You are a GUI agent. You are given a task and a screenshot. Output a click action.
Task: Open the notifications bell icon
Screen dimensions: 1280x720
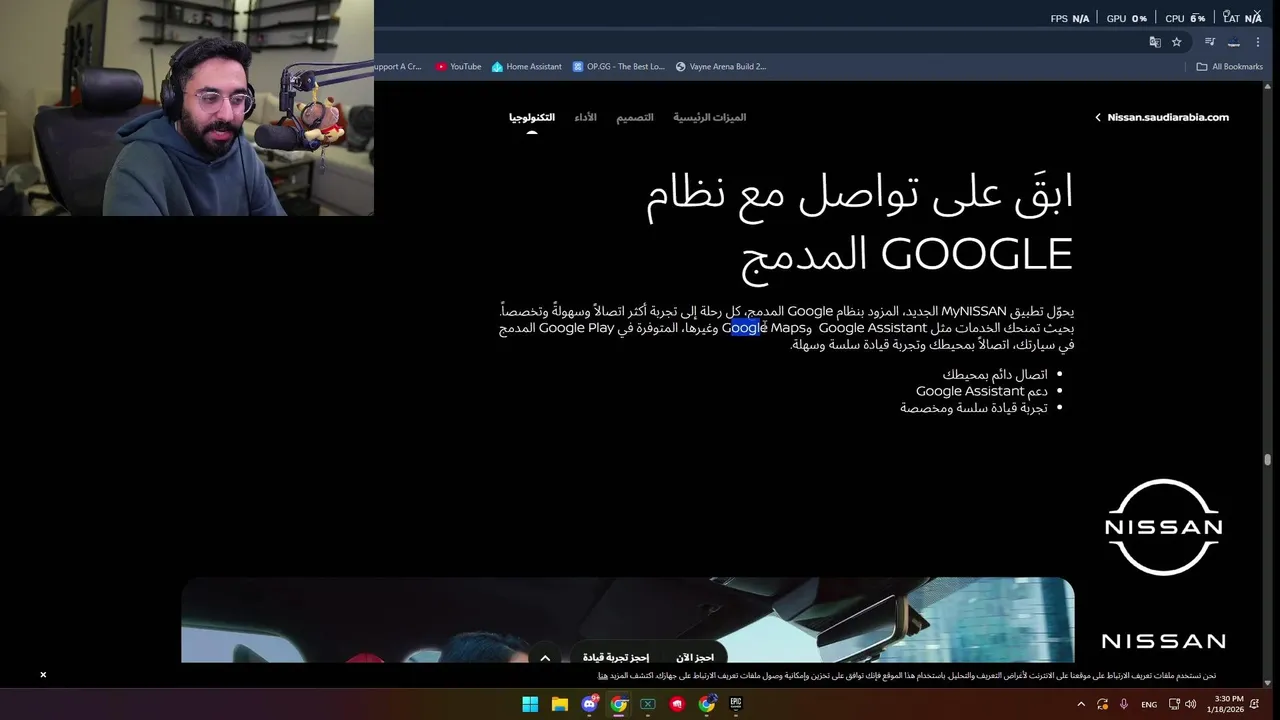pyautogui.click(x=1254, y=704)
